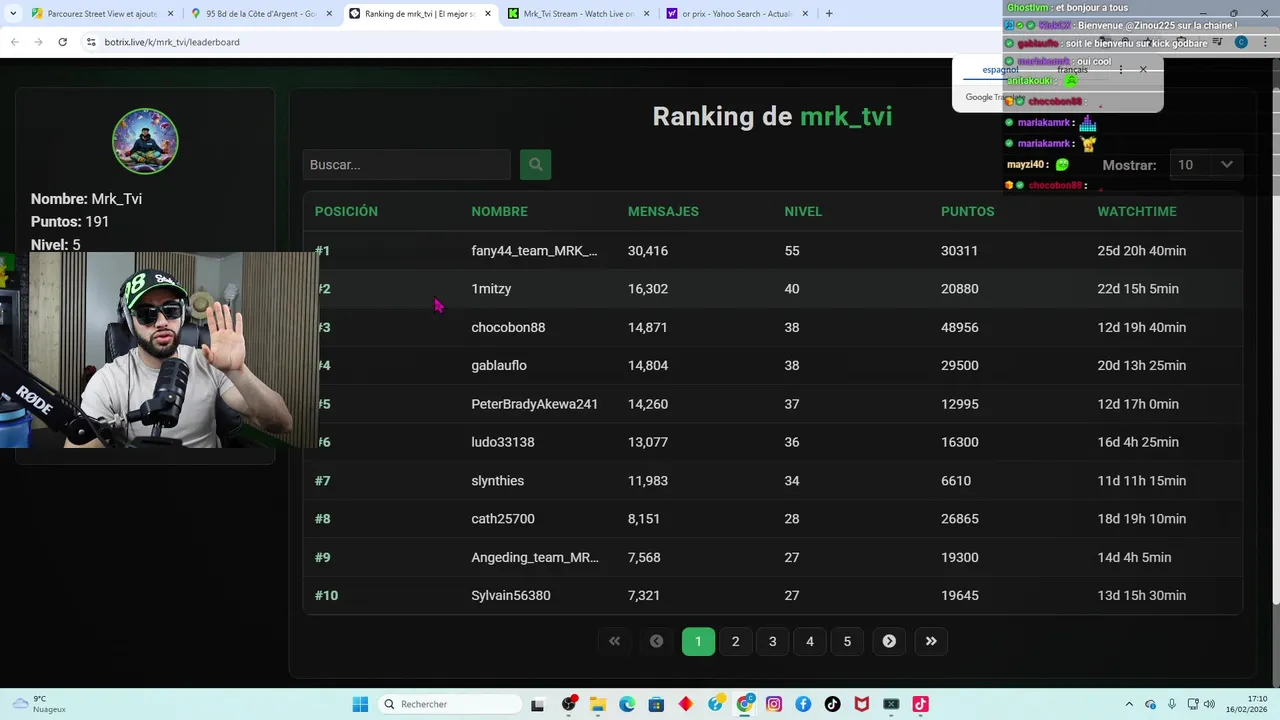Click the name PeterBradyAkewa241
1280x720 pixels.
[534, 404]
